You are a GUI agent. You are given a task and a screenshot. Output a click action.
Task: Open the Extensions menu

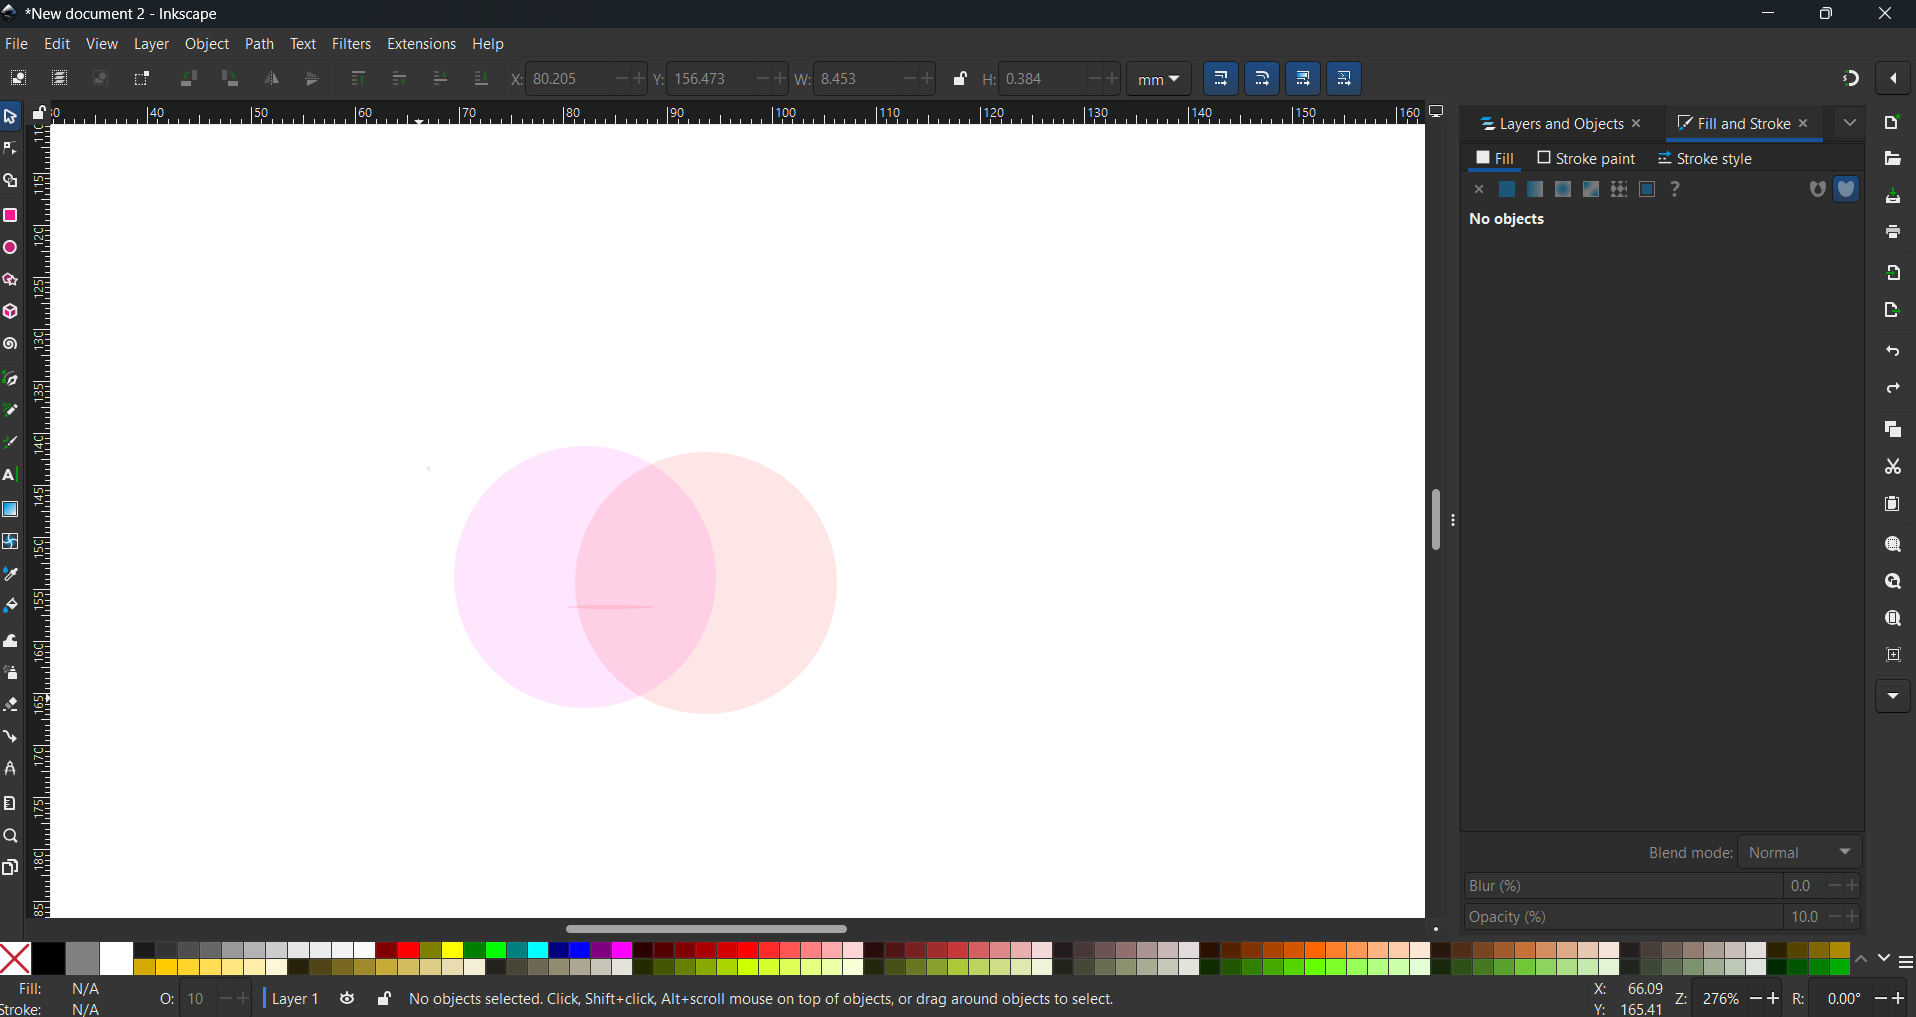click(x=421, y=44)
